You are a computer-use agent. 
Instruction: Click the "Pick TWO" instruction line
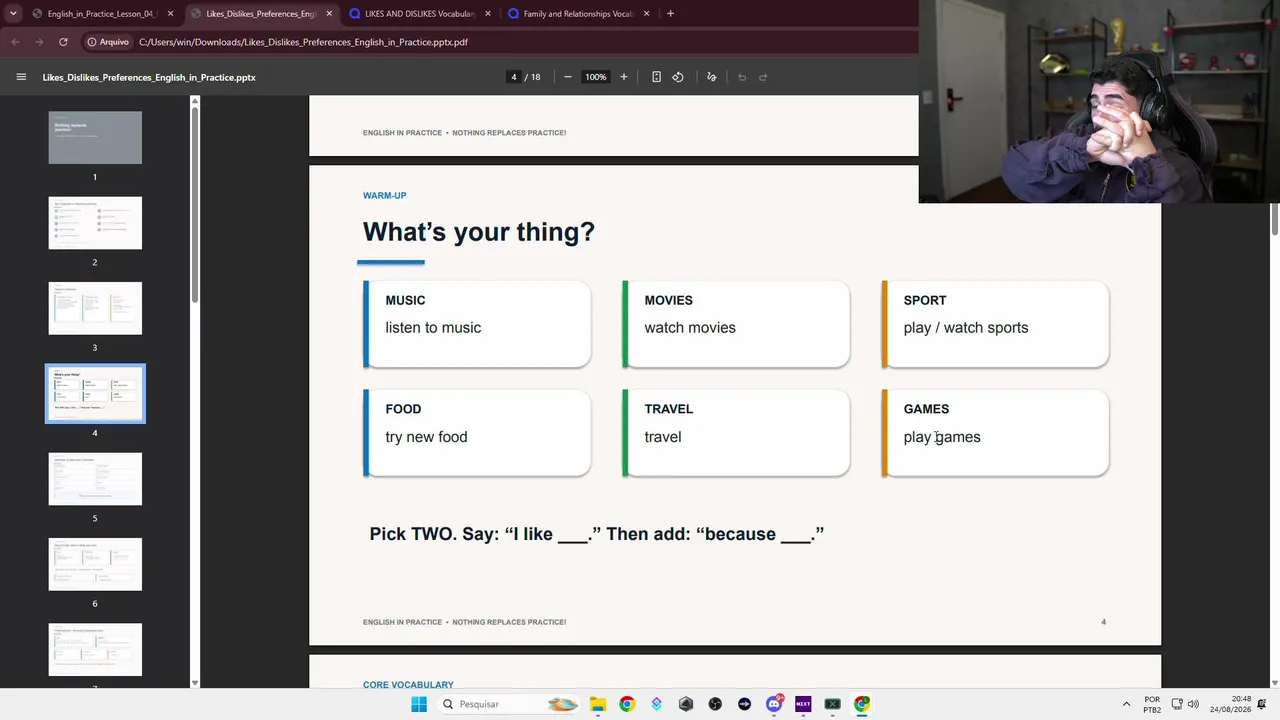click(x=597, y=534)
